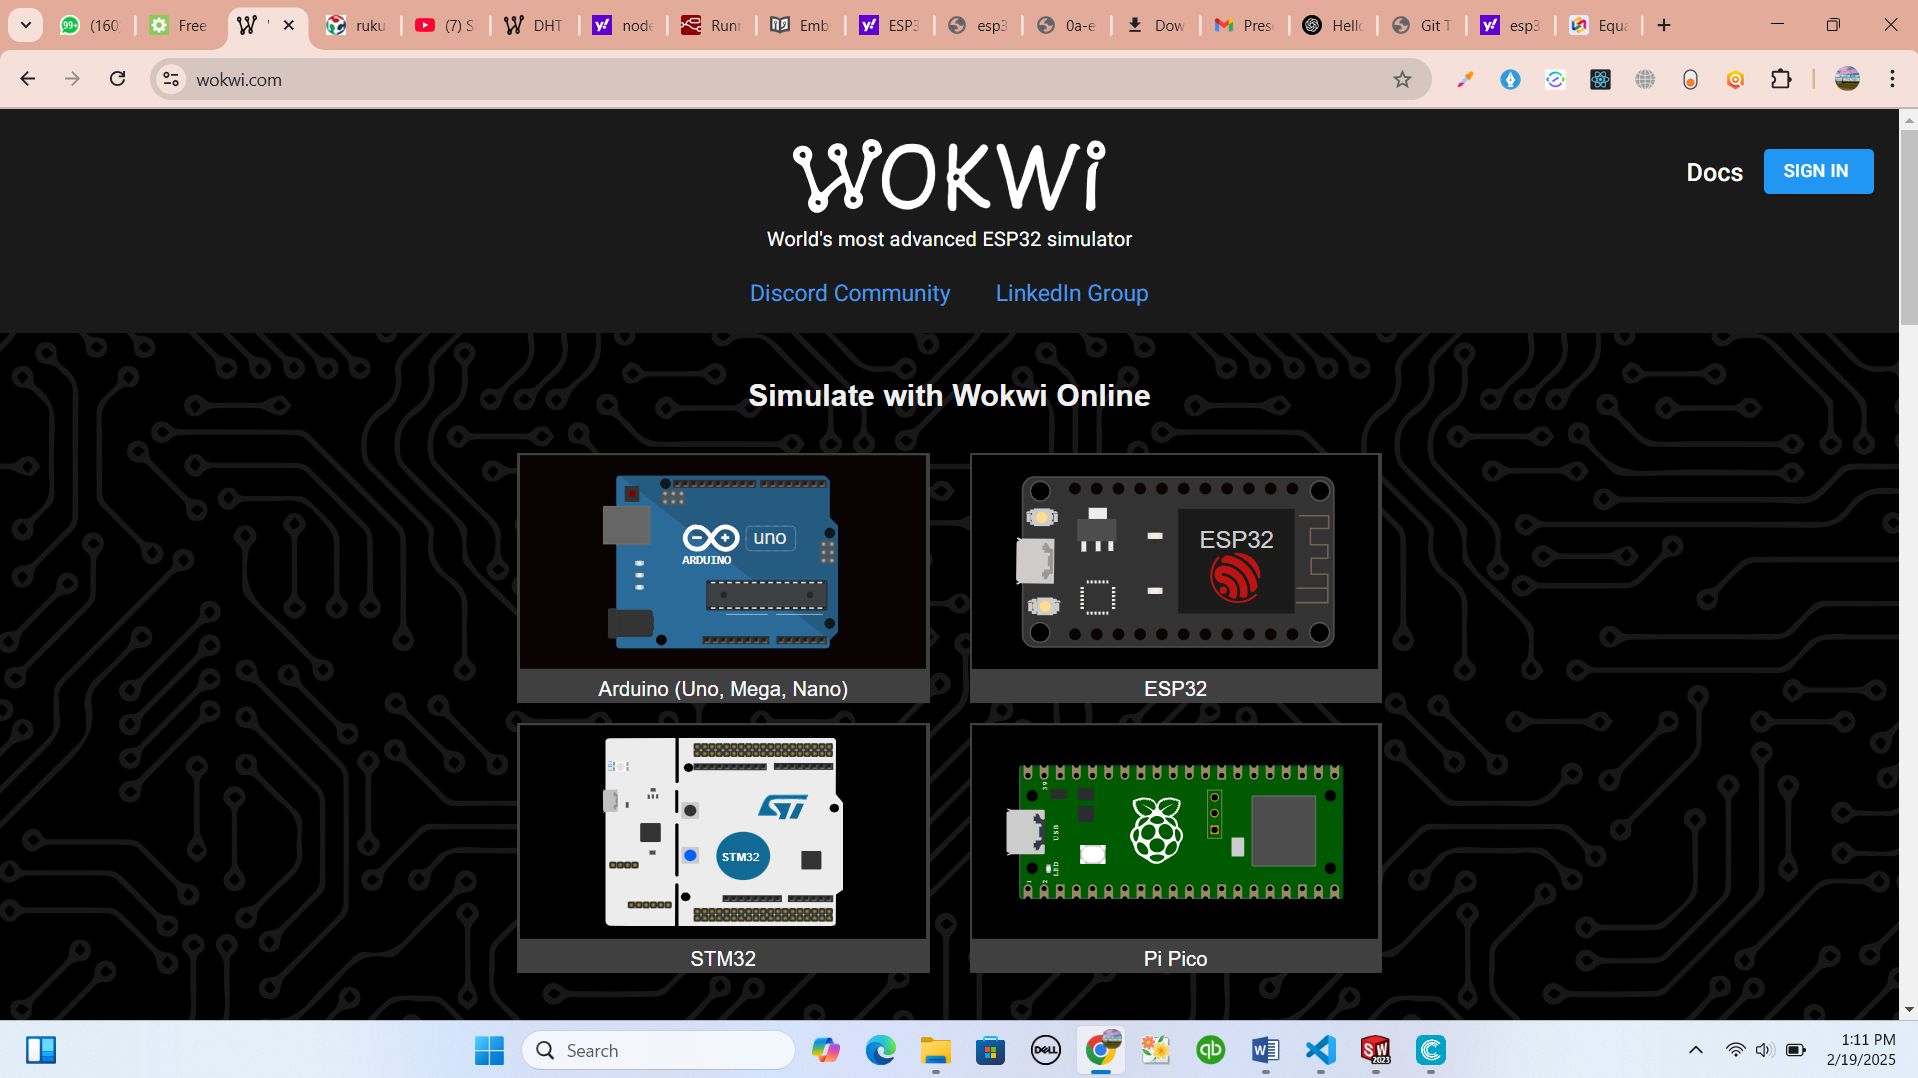Open File Explorer from the taskbar
Viewport: 1918px width, 1078px height.
pos(936,1050)
